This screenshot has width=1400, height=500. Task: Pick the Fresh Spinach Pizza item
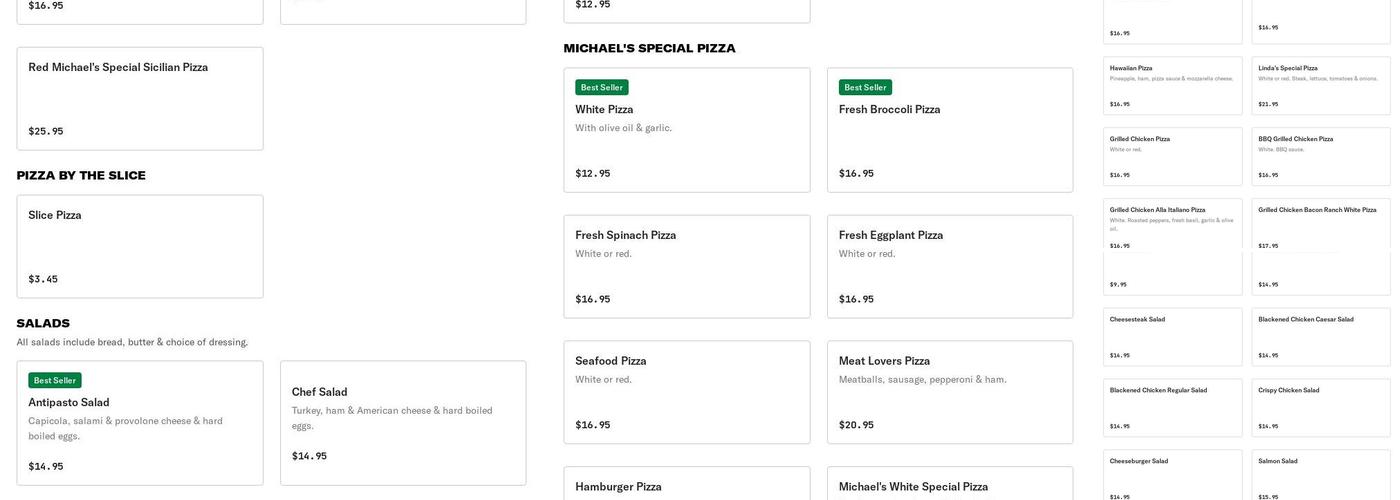(x=687, y=266)
